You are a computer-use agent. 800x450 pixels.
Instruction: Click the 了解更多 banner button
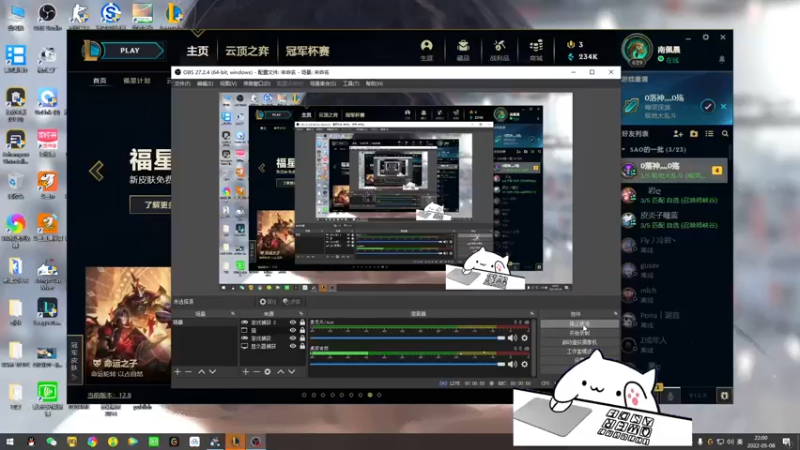click(151, 205)
